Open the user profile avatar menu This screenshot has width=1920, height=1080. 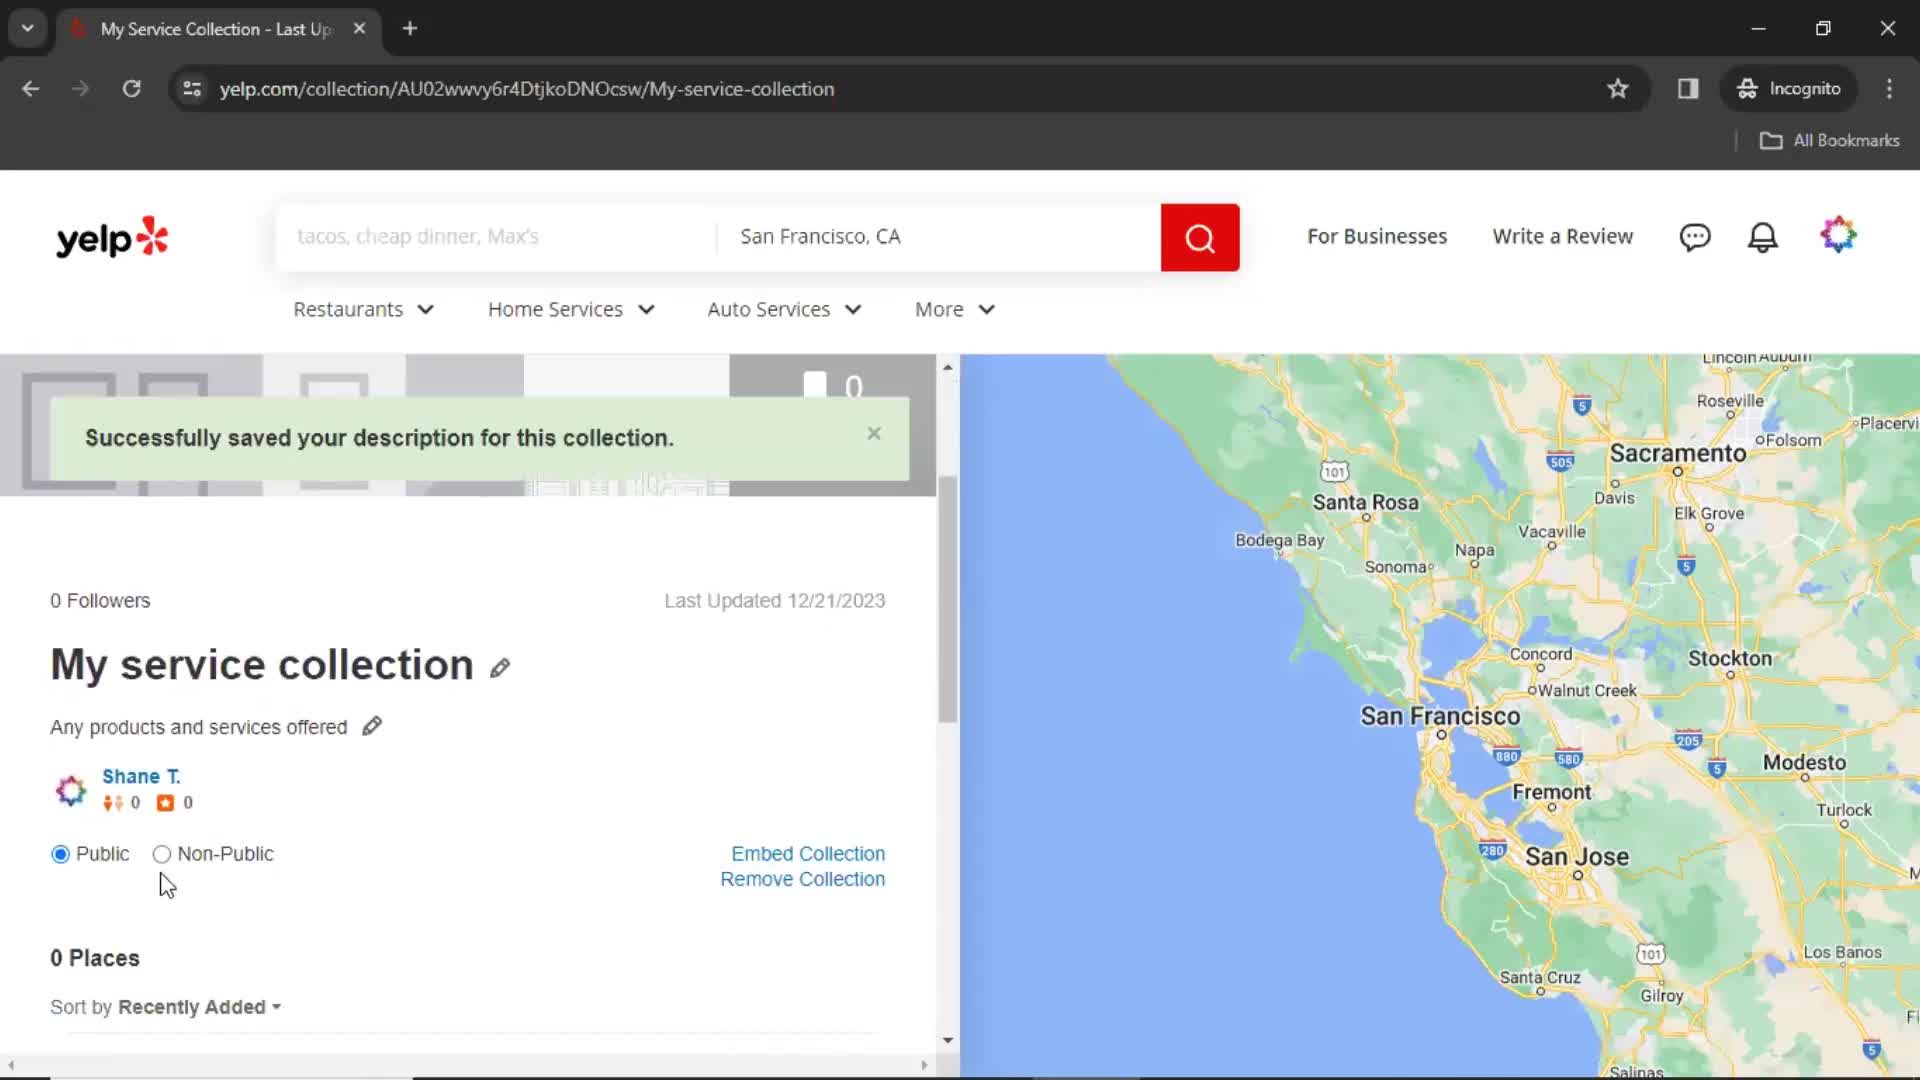click(1838, 236)
